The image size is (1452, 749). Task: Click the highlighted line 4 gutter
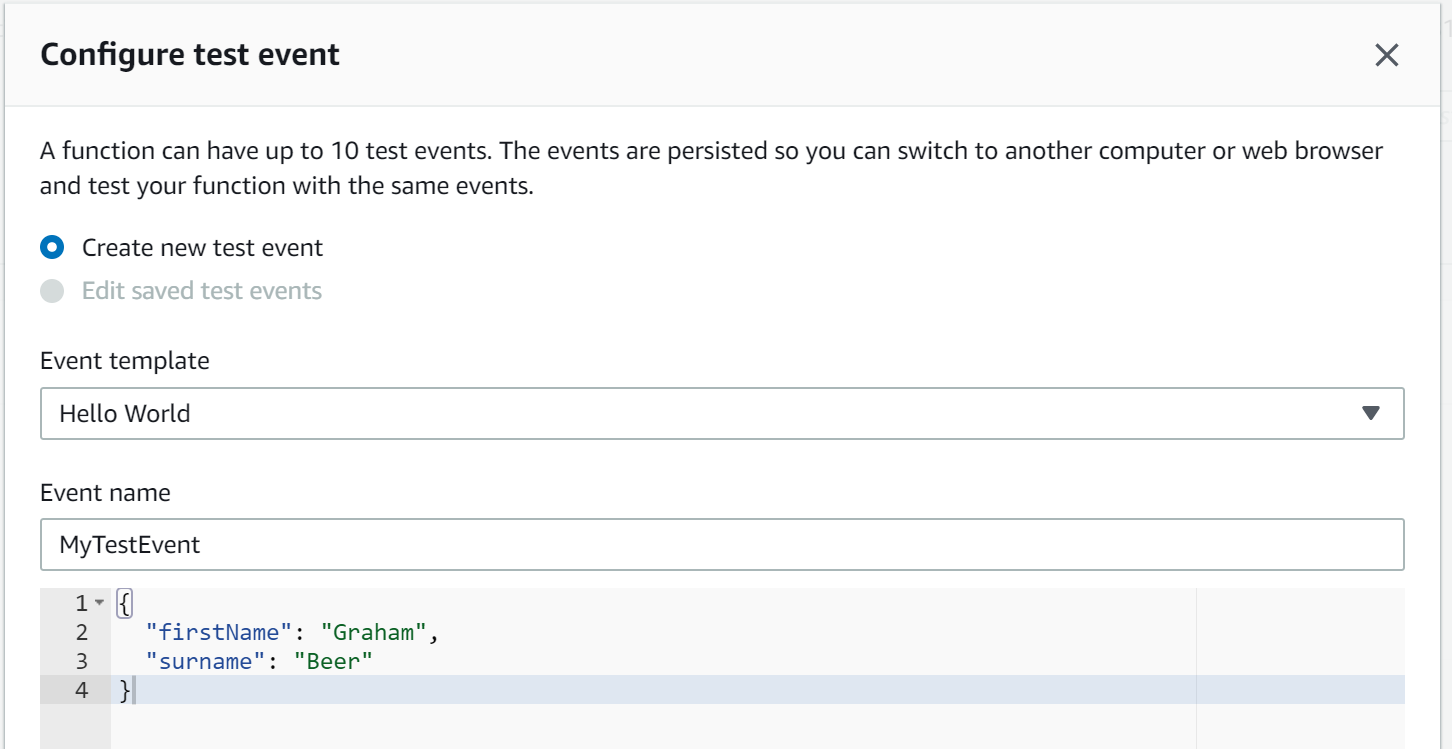(81, 690)
